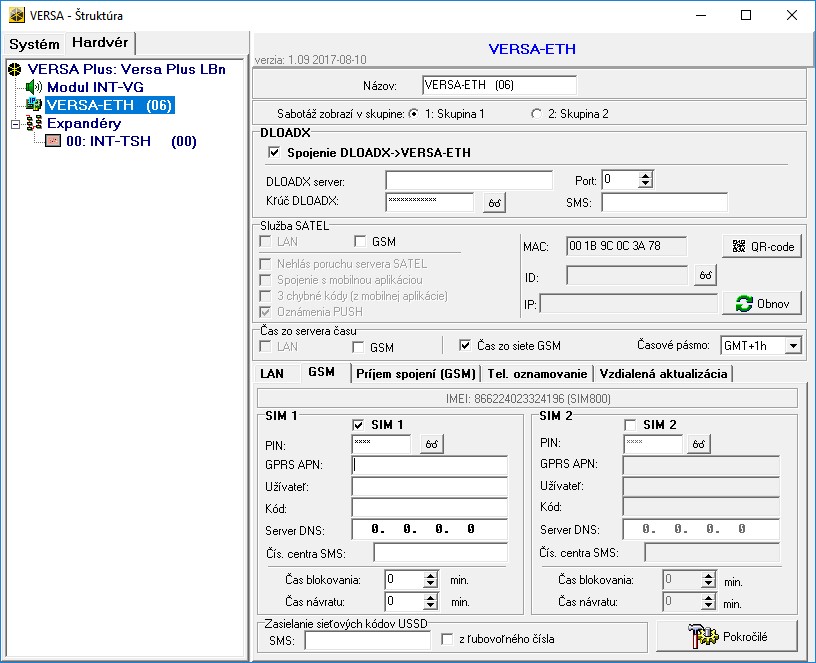Click the speaker icon beside Modul INT-VG
The image size is (816, 663).
[33, 87]
